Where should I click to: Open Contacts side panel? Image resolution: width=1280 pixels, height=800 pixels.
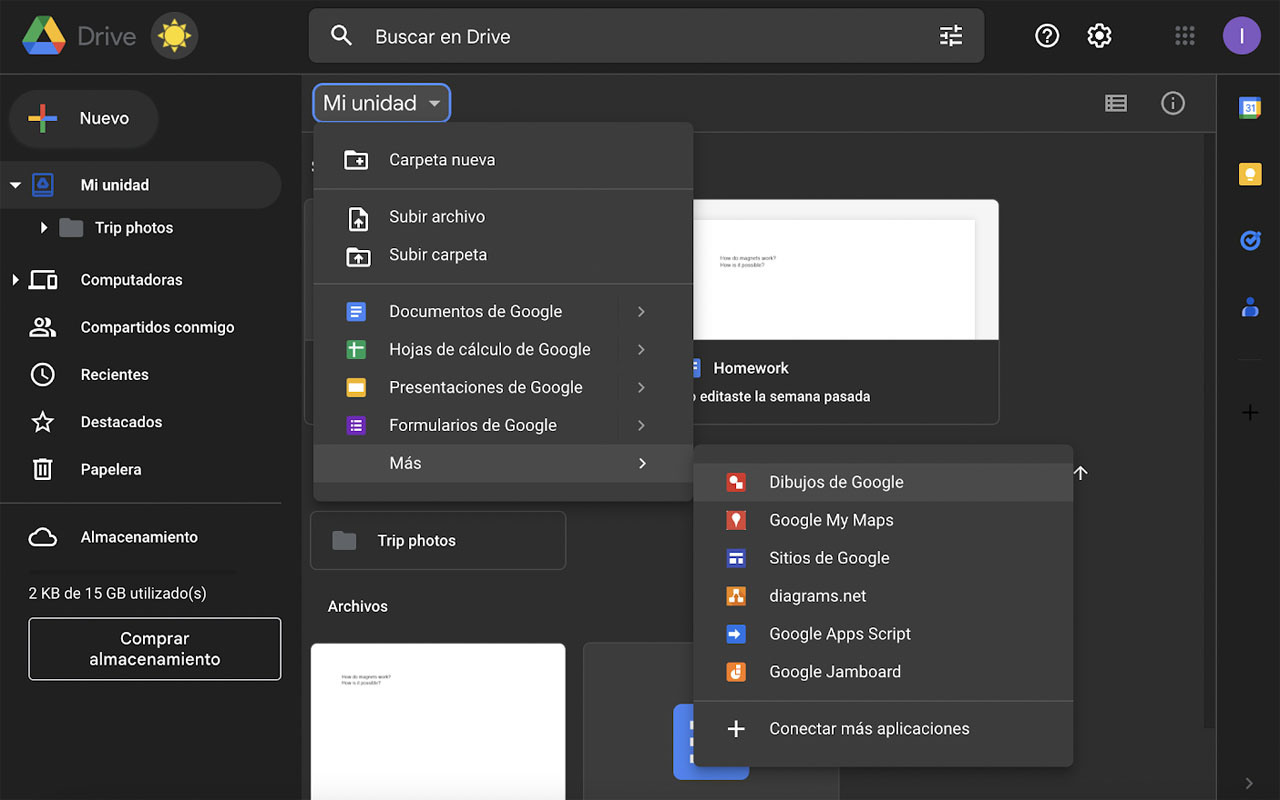(1249, 307)
